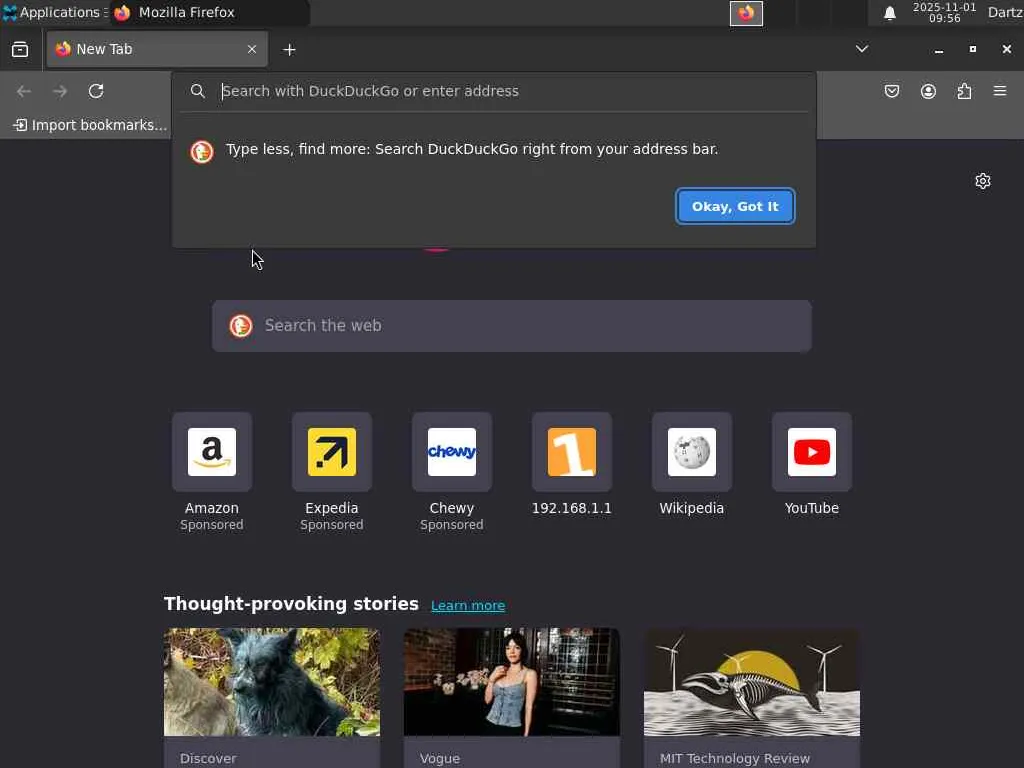
Task: Click the Wikipedia shortcut label text
Action: (692, 508)
